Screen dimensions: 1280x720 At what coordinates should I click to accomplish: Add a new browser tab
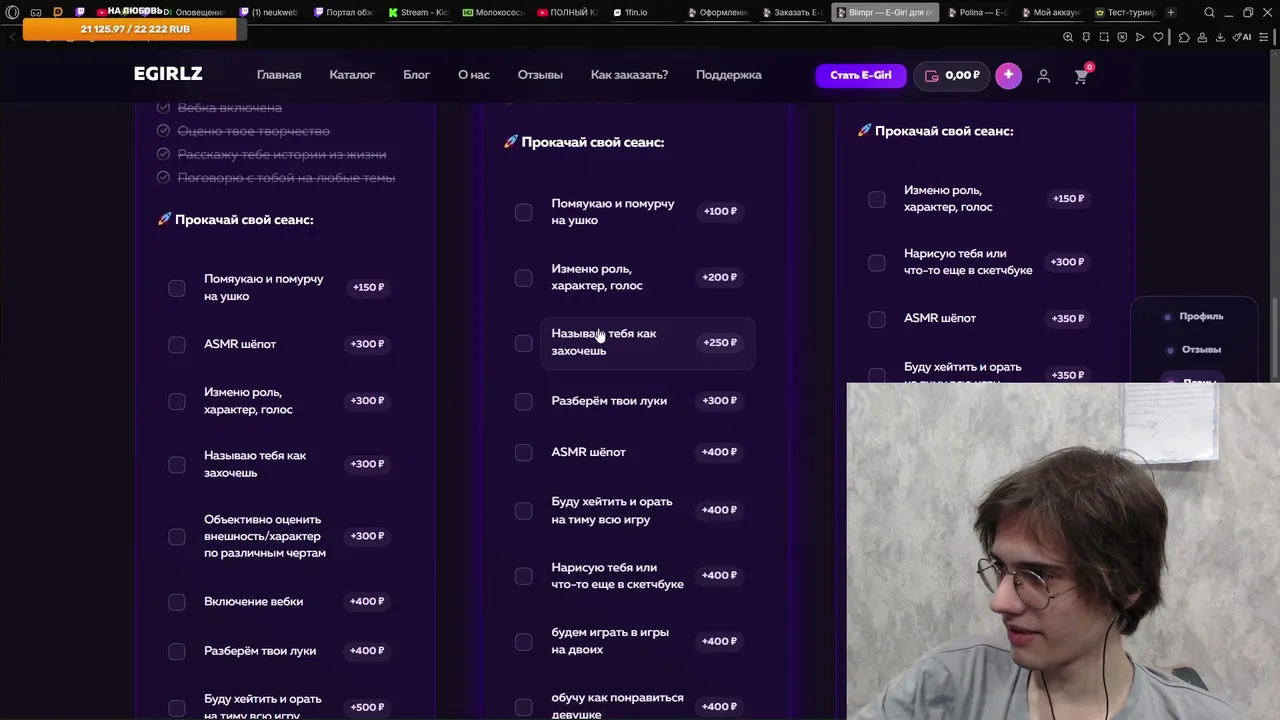coord(1171,13)
